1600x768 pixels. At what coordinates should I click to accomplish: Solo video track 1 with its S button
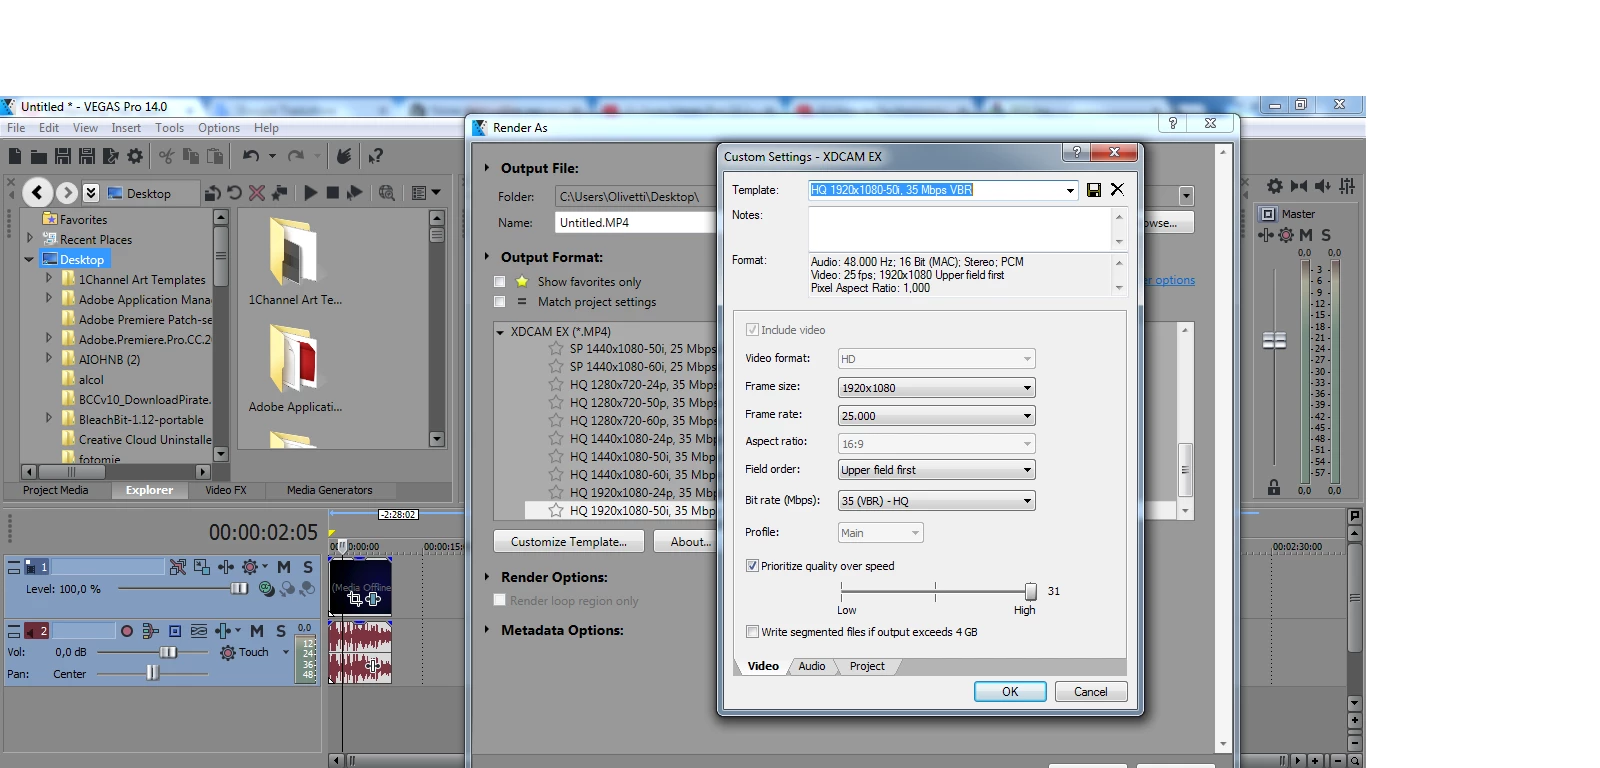[308, 567]
